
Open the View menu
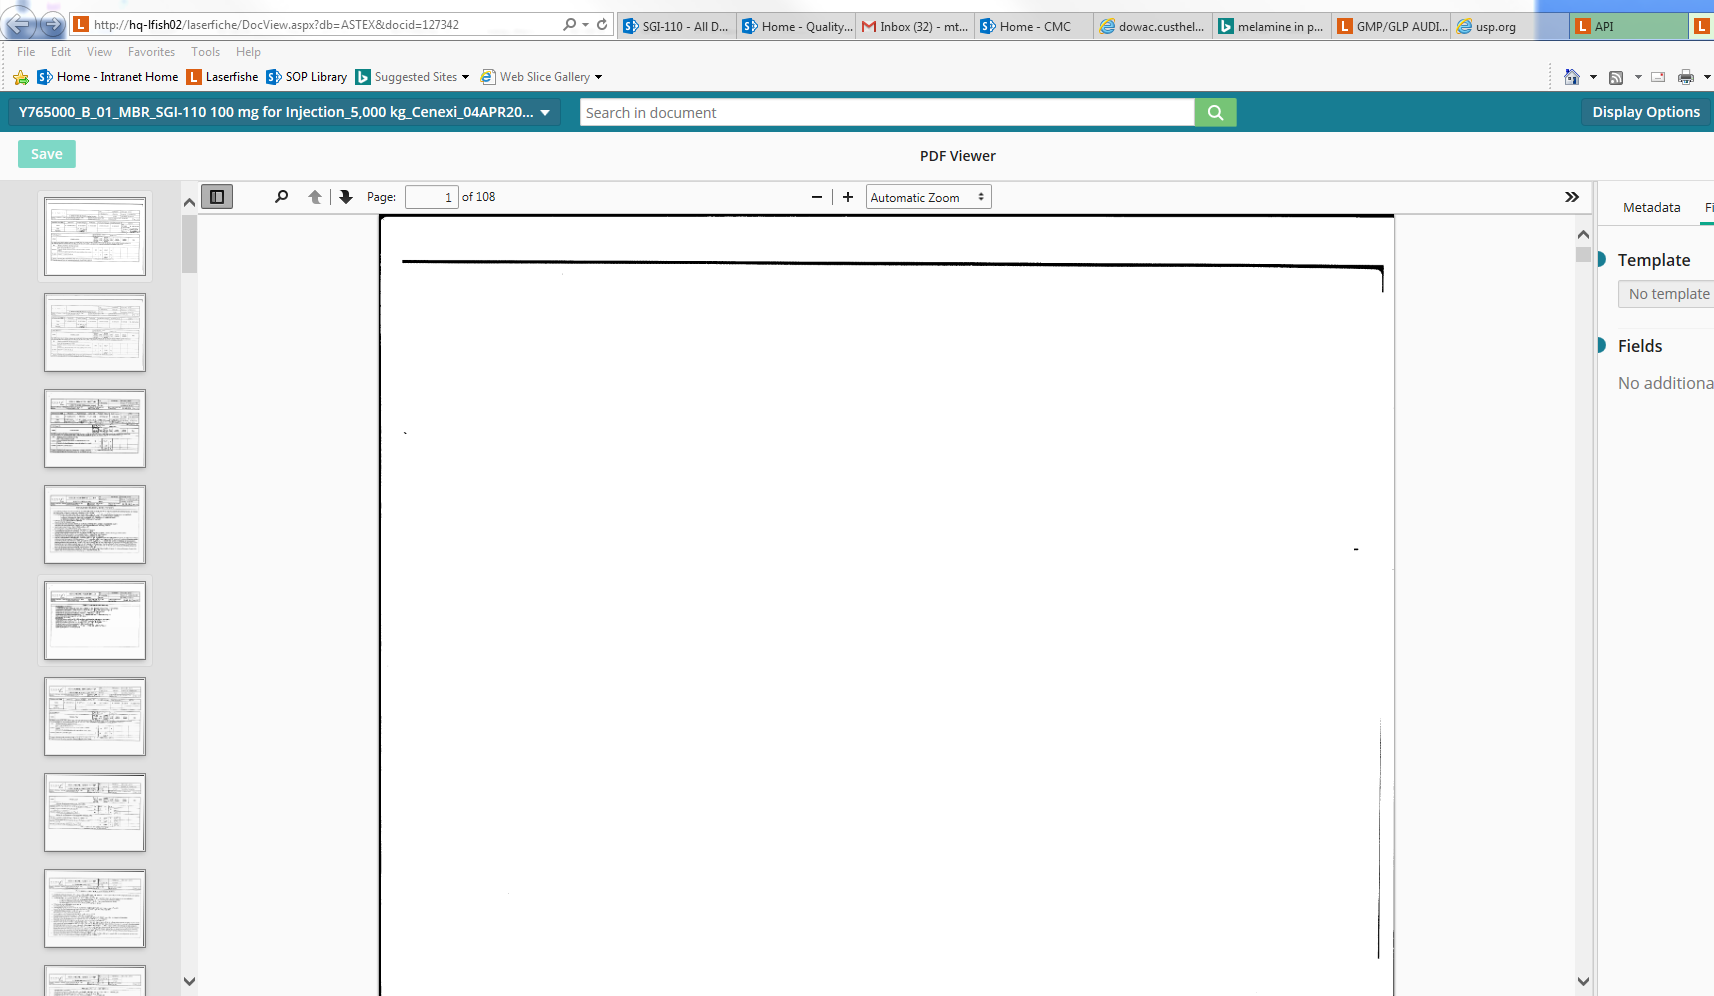(x=99, y=52)
